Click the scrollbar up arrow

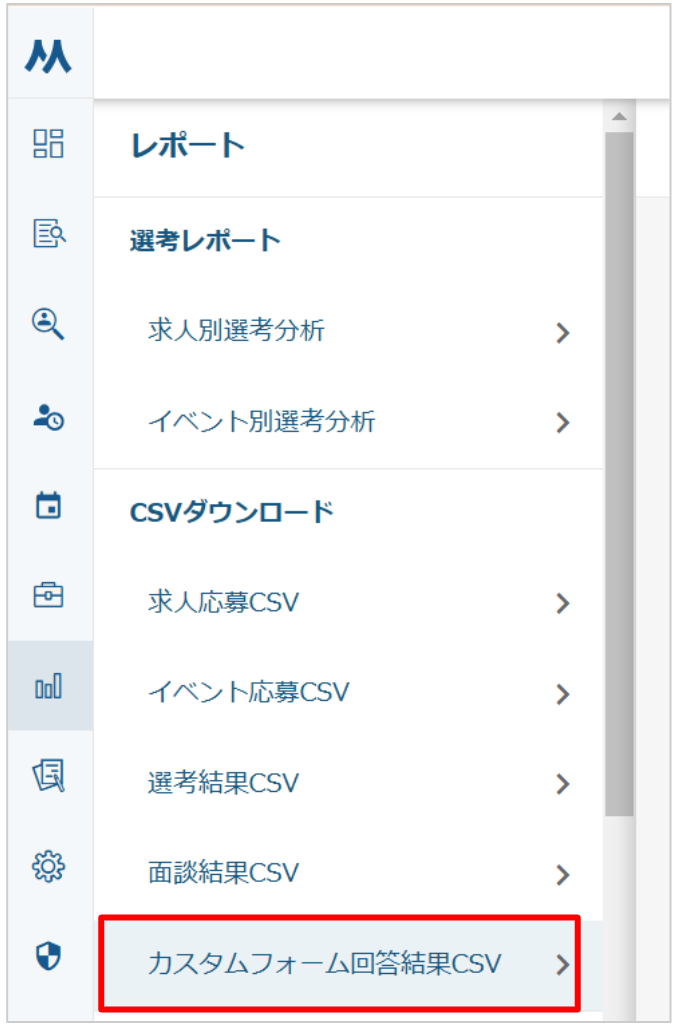pyautogui.click(x=619, y=117)
